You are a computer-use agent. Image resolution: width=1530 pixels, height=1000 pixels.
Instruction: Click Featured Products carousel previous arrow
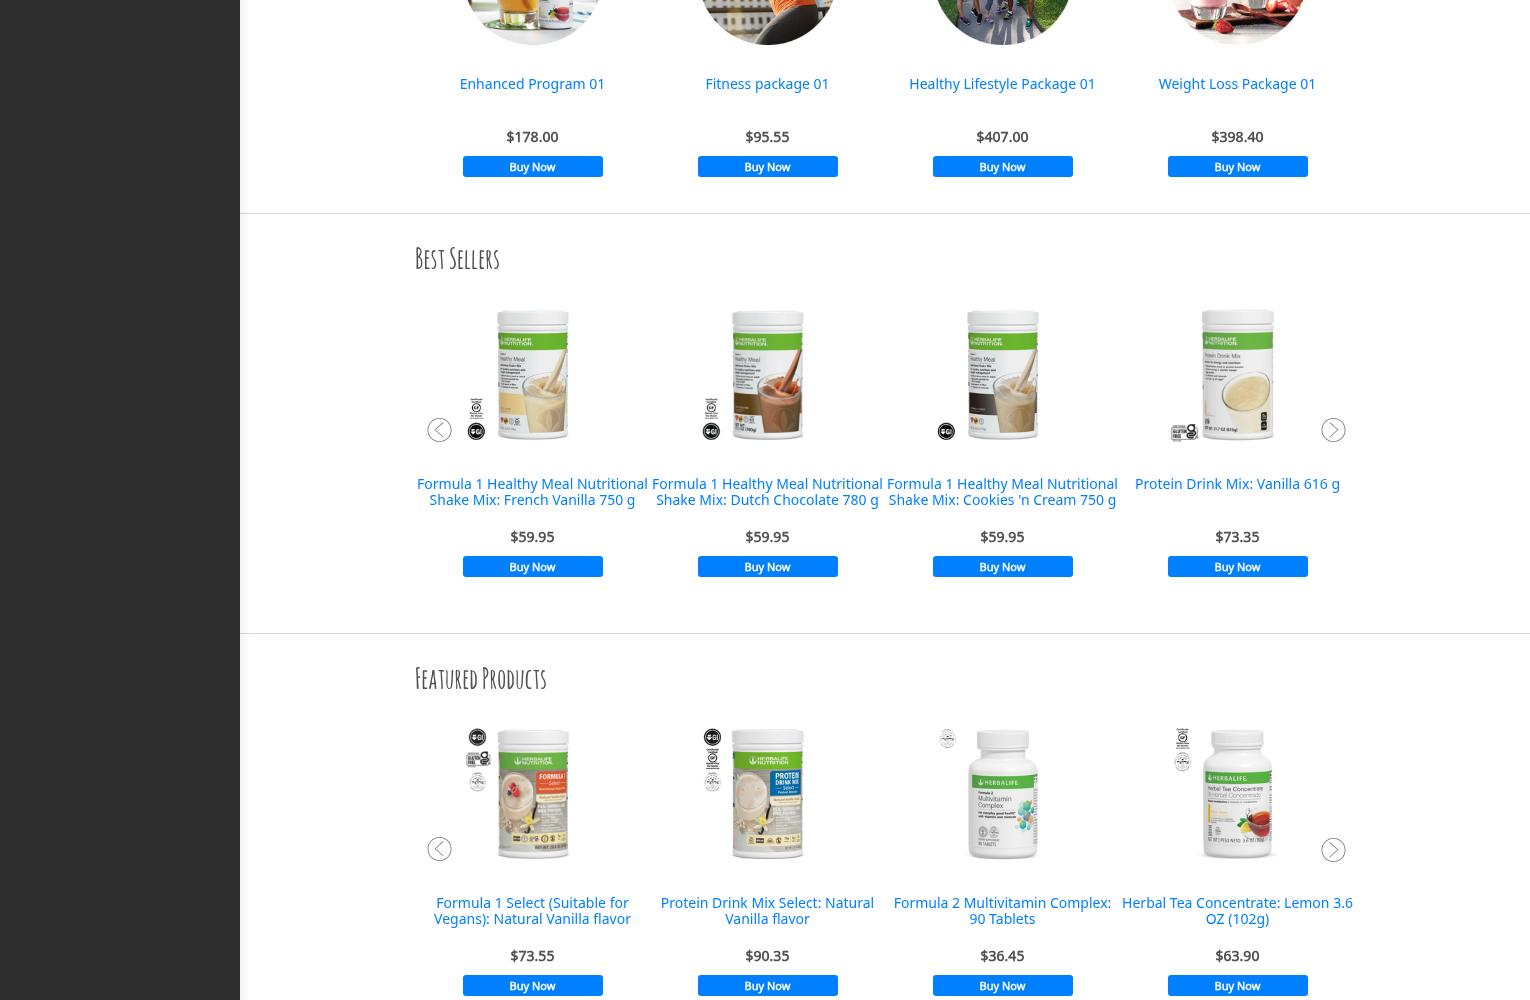[x=439, y=849]
